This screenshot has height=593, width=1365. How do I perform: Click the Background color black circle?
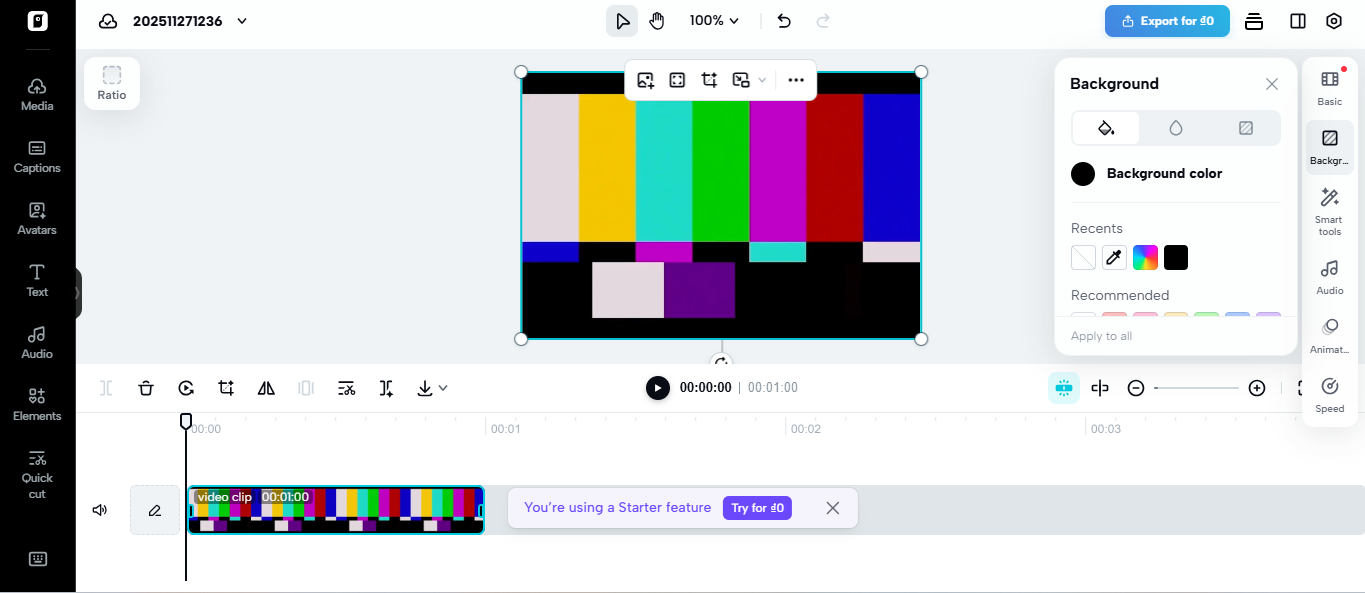(1083, 174)
